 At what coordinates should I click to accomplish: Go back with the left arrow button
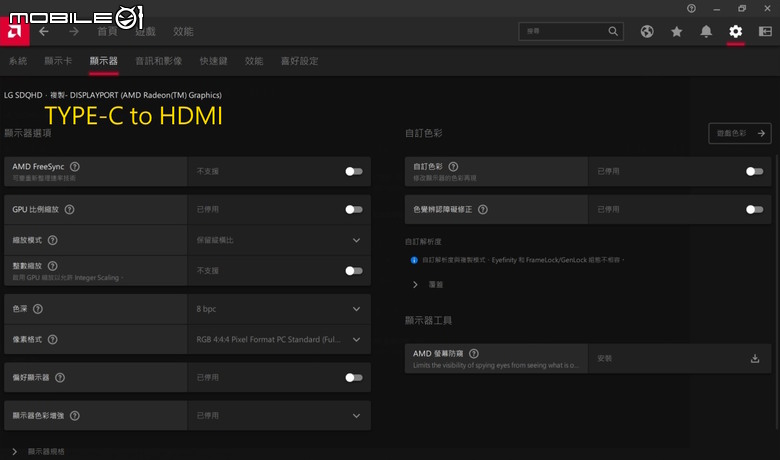[x=44, y=31]
